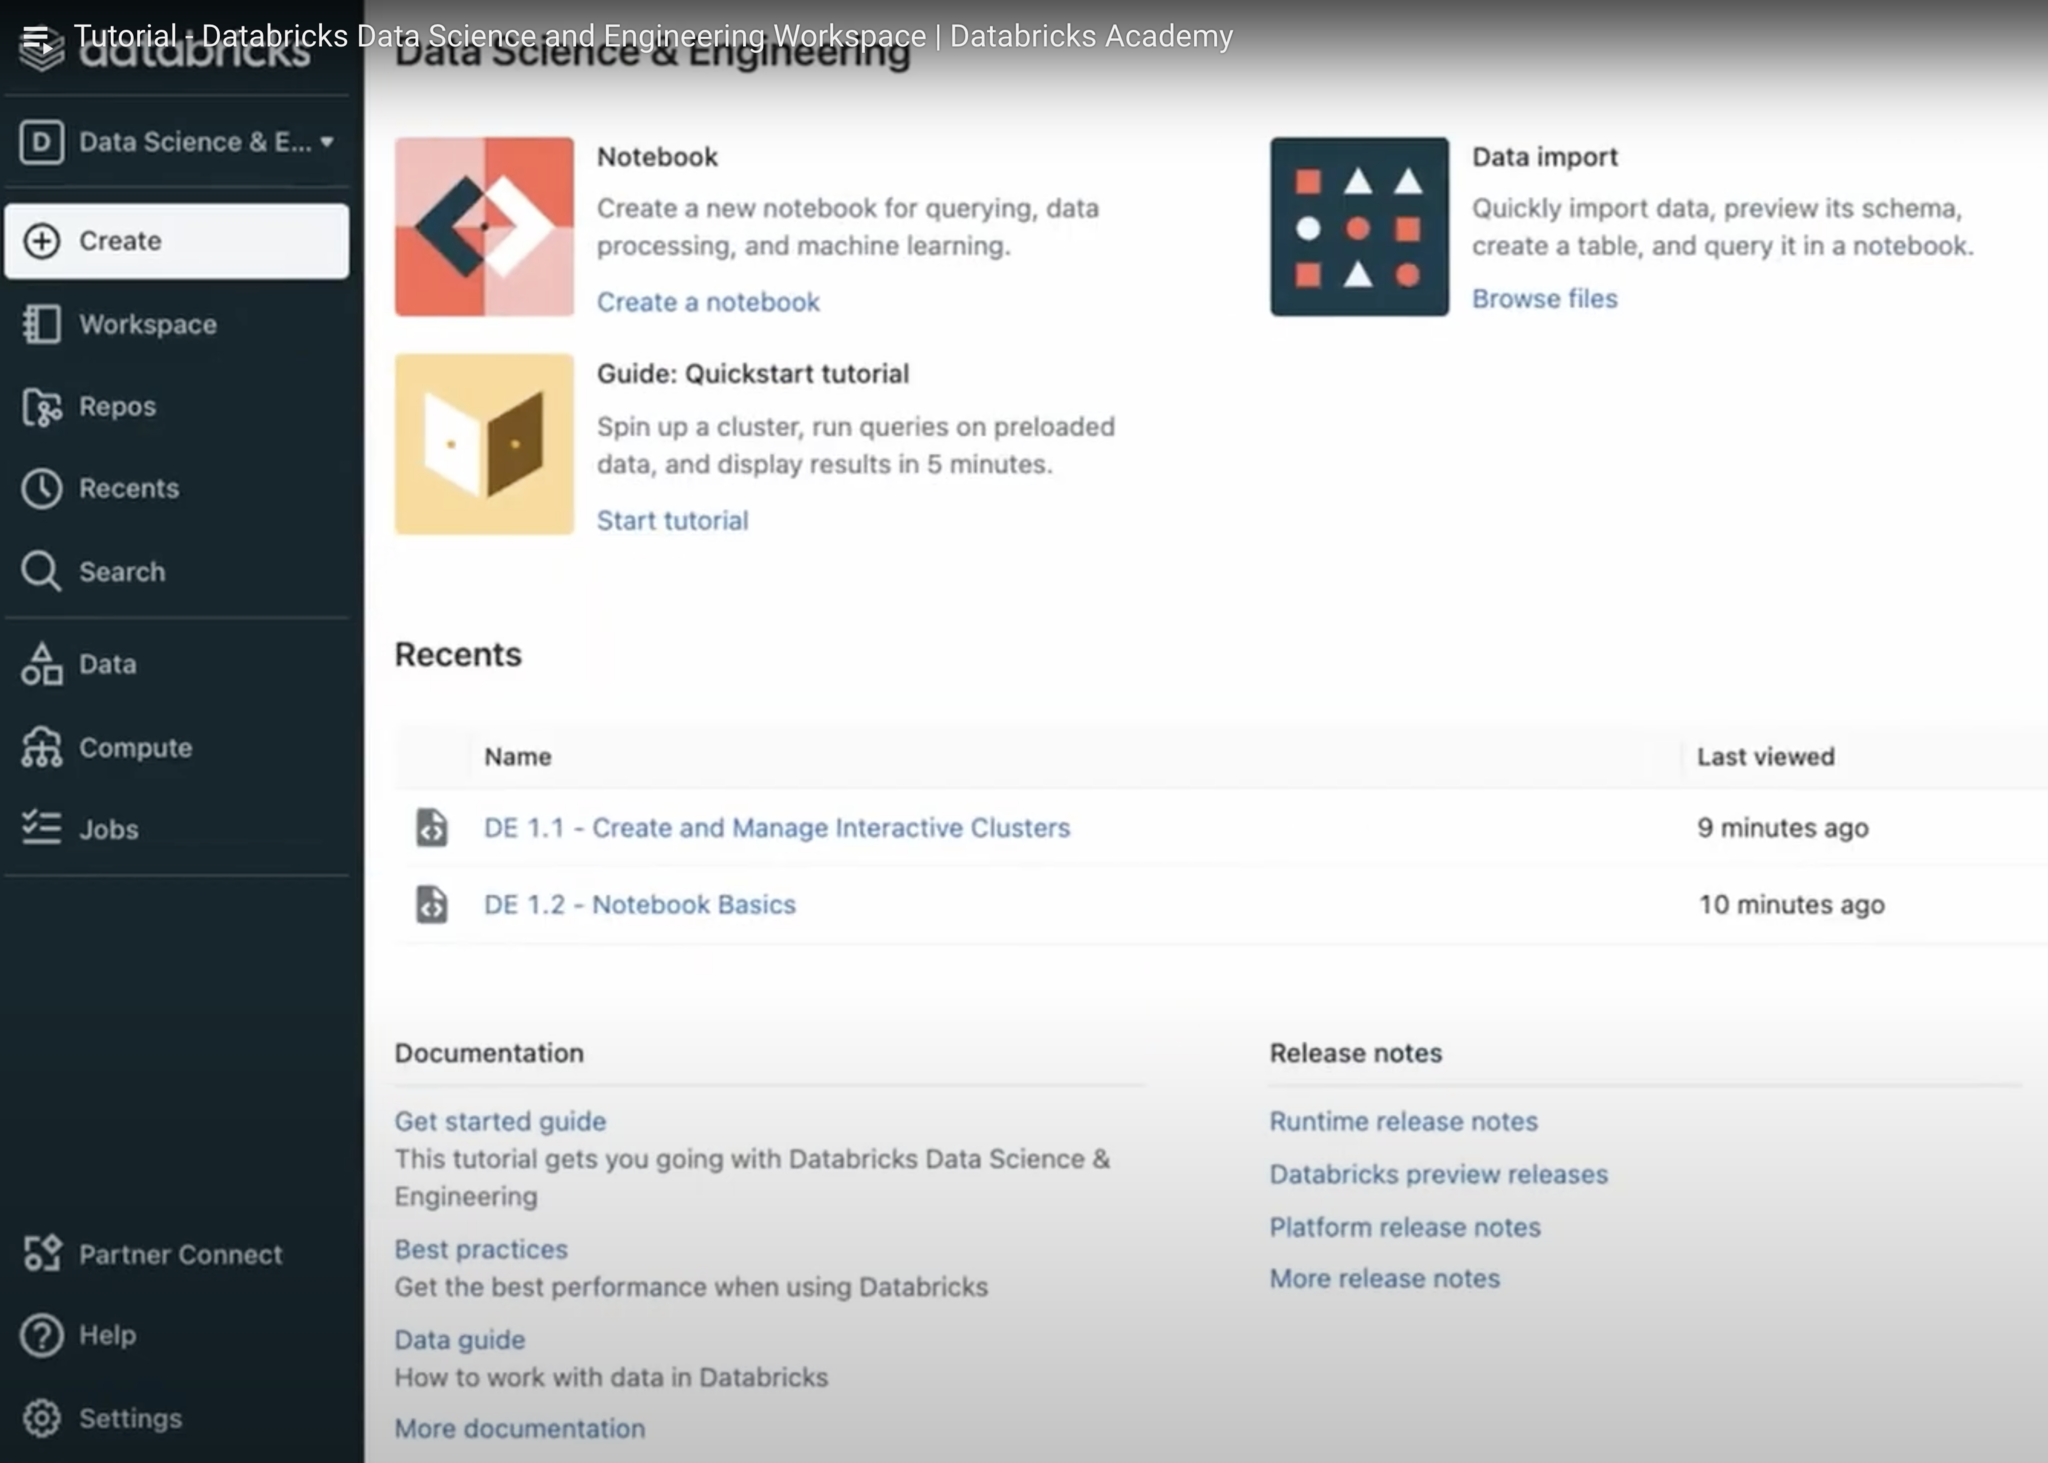Open DE 1.2 Notebook Basics notebook
Screen dimensions: 2048x1463
tap(639, 904)
